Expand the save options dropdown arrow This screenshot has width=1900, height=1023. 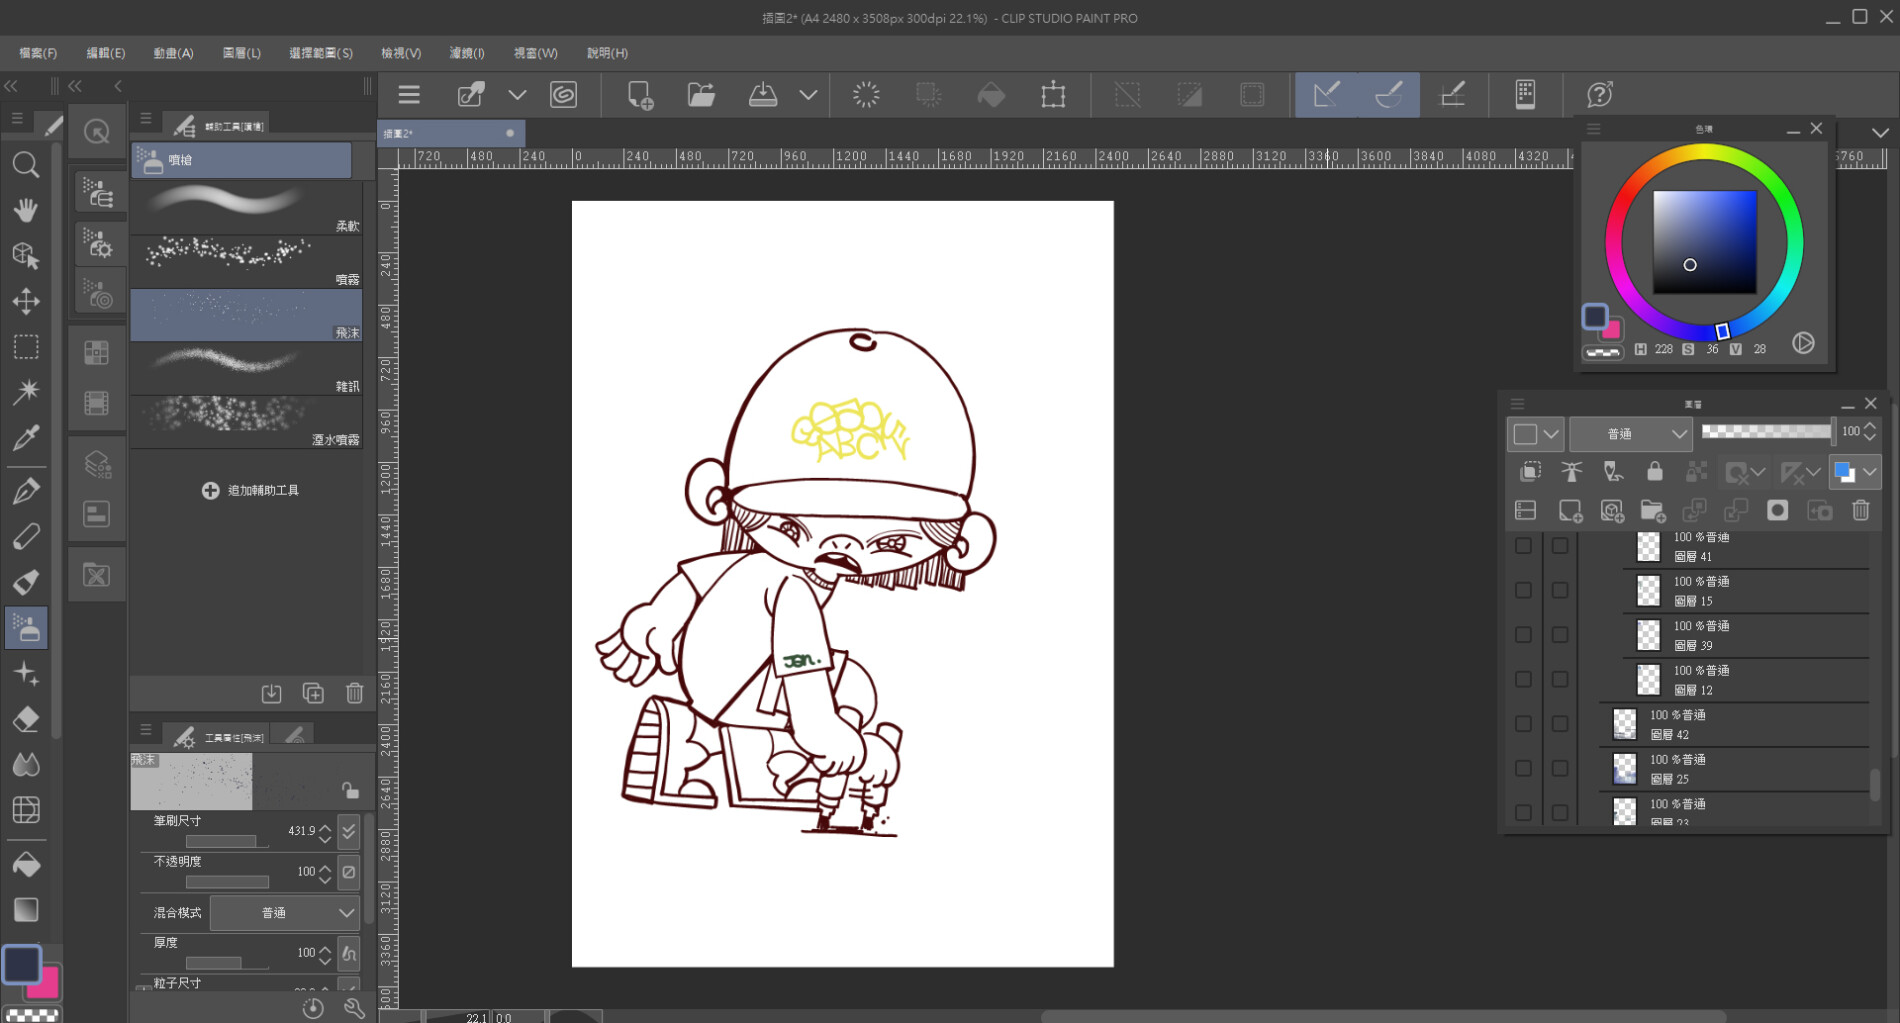(x=808, y=95)
